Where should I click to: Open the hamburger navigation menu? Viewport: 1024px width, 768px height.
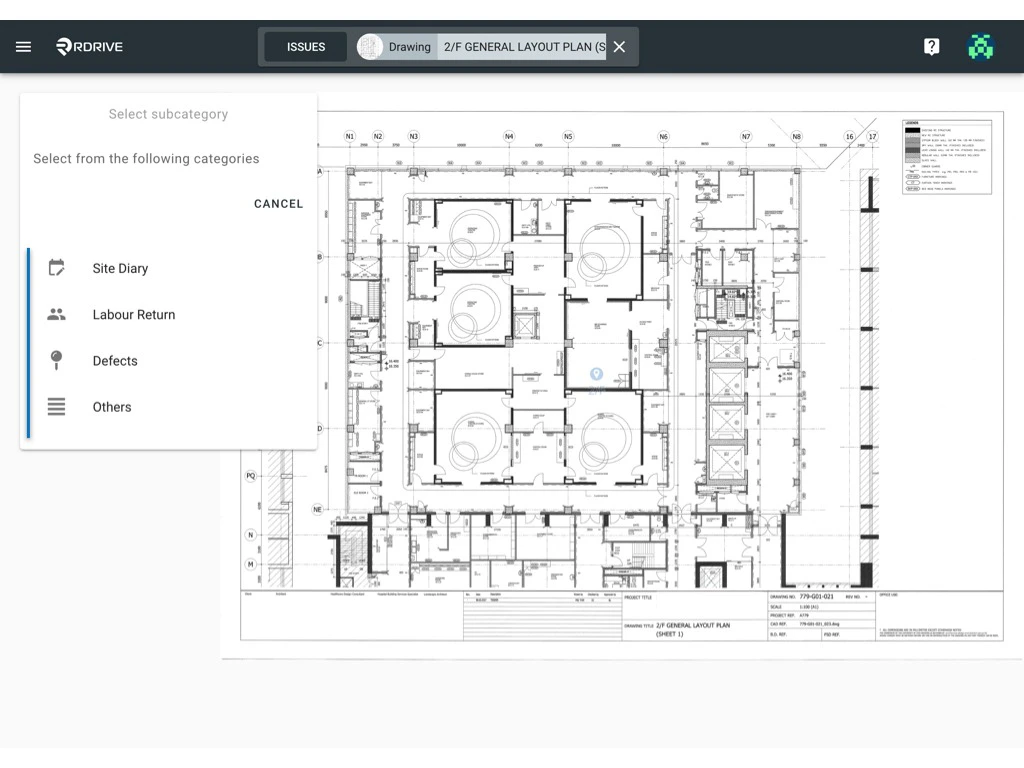click(x=23, y=46)
